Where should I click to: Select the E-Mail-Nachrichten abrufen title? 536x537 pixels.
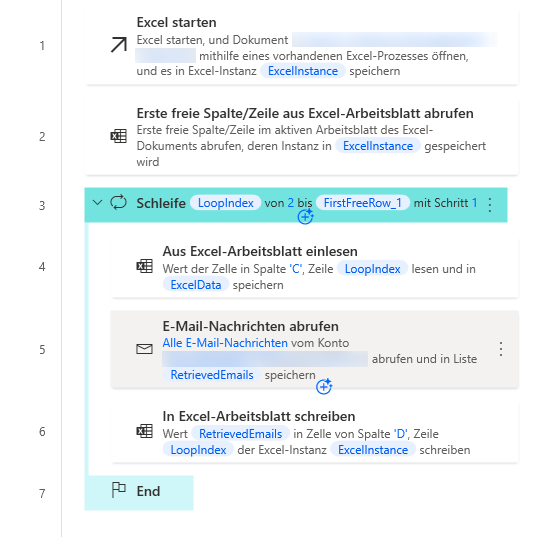click(x=250, y=326)
